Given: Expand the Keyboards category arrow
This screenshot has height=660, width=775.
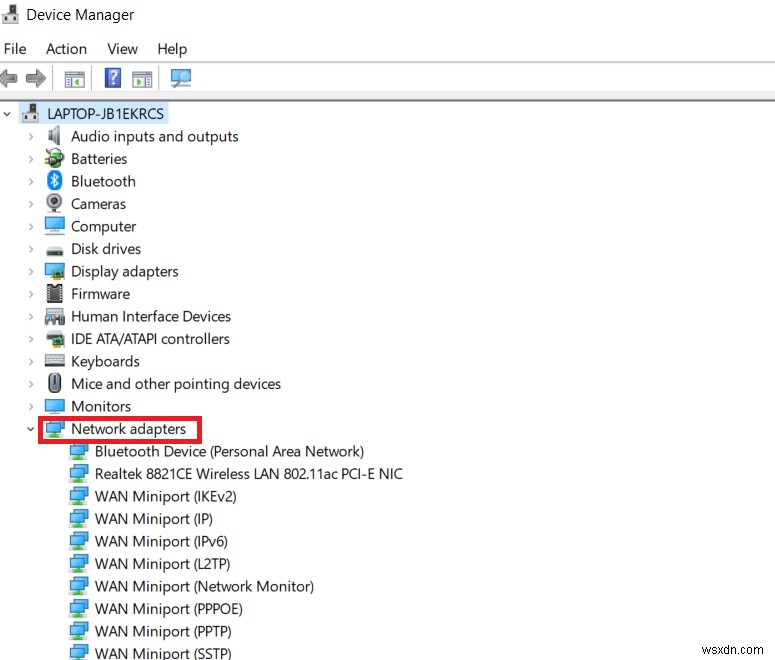Looking at the screenshot, I should [x=31, y=361].
